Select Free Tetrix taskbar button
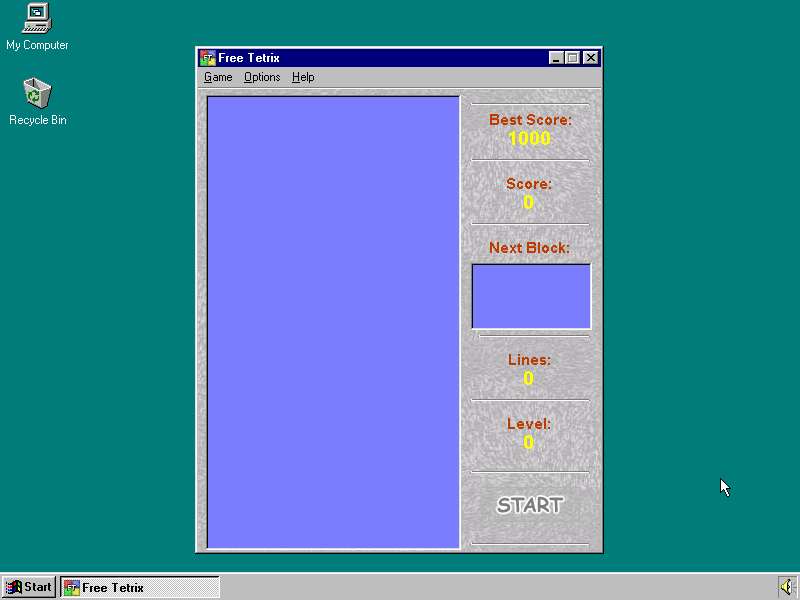This screenshot has width=800, height=600. coord(140,587)
